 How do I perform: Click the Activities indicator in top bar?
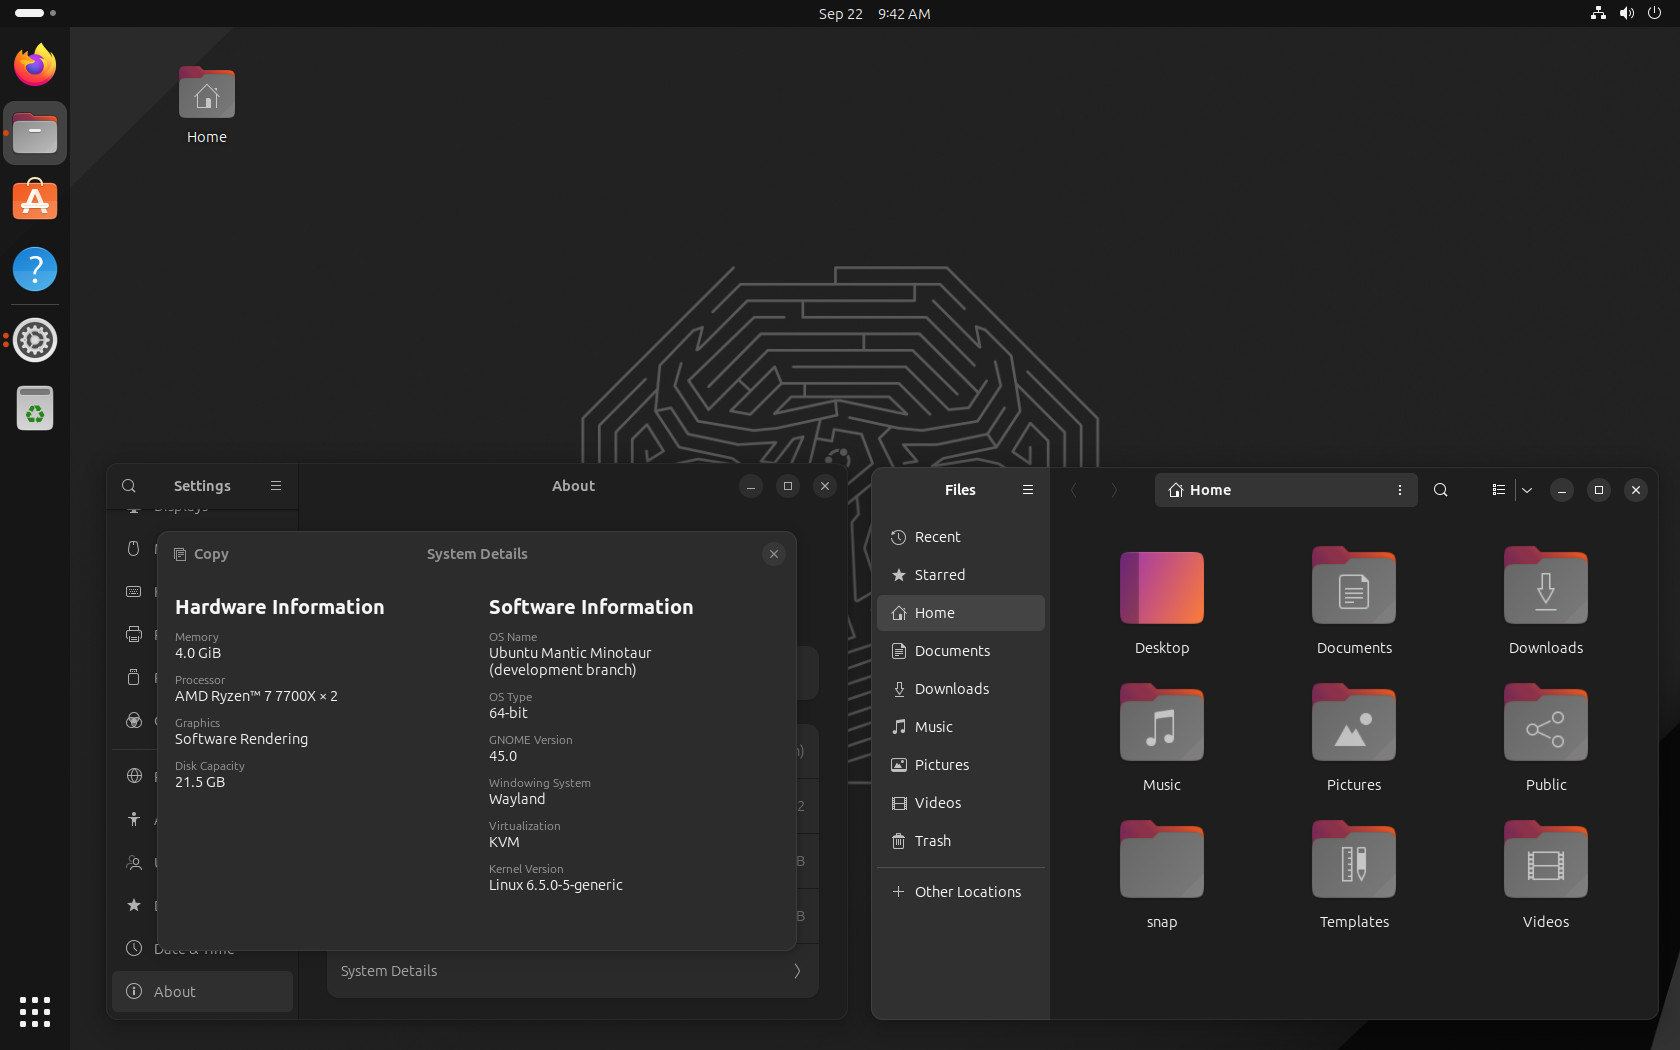pyautogui.click(x=35, y=13)
